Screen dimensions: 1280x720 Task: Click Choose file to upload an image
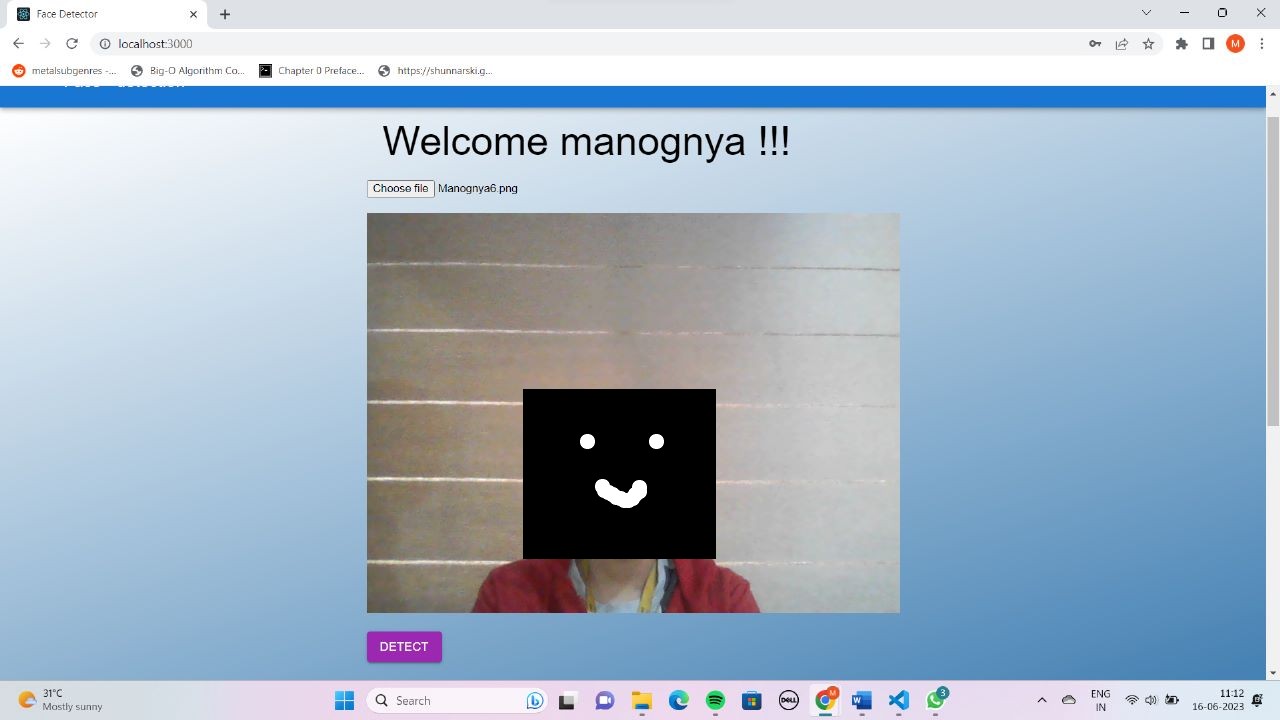pyautogui.click(x=399, y=188)
